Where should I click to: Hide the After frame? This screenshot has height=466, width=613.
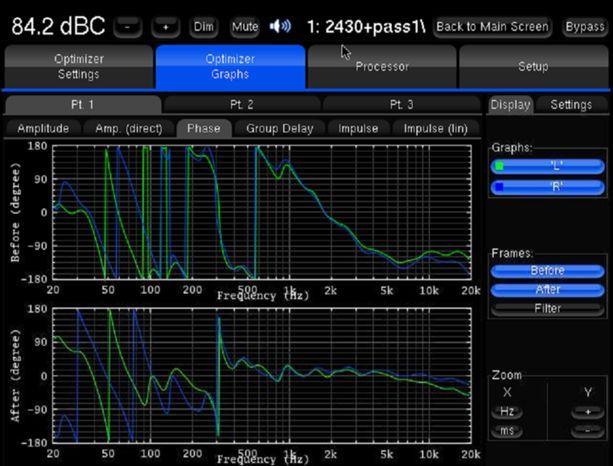pos(548,290)
